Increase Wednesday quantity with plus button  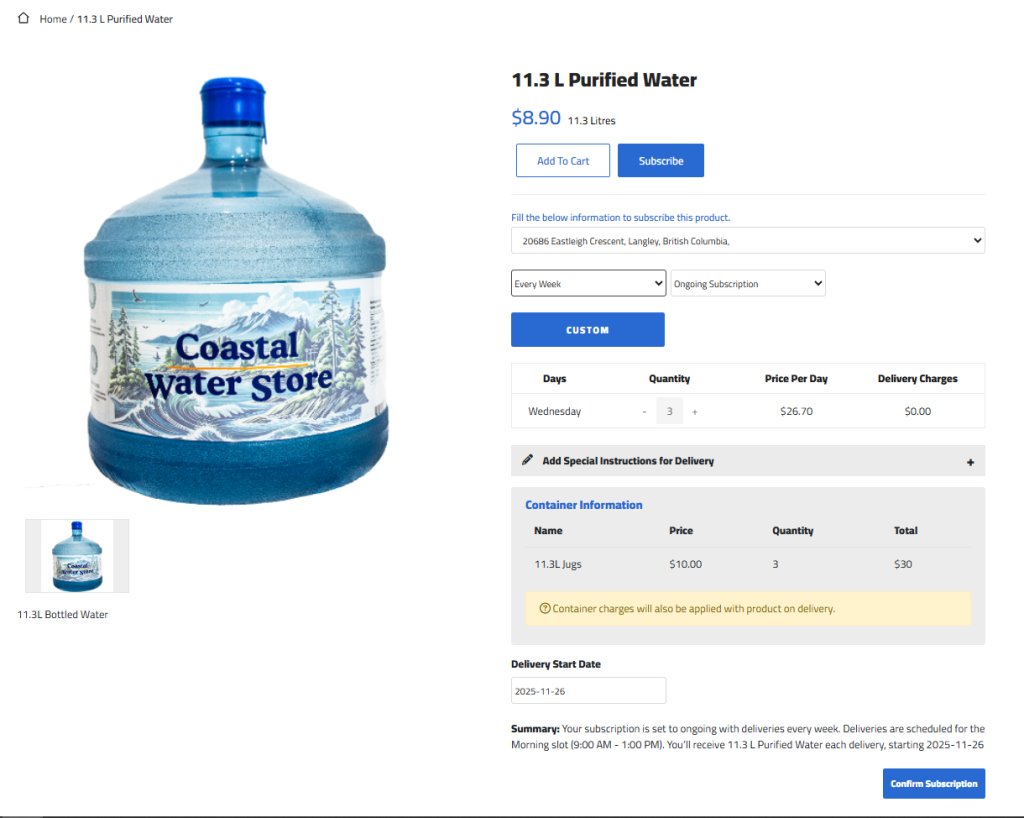pyautogui.click(x=695, y=411)
